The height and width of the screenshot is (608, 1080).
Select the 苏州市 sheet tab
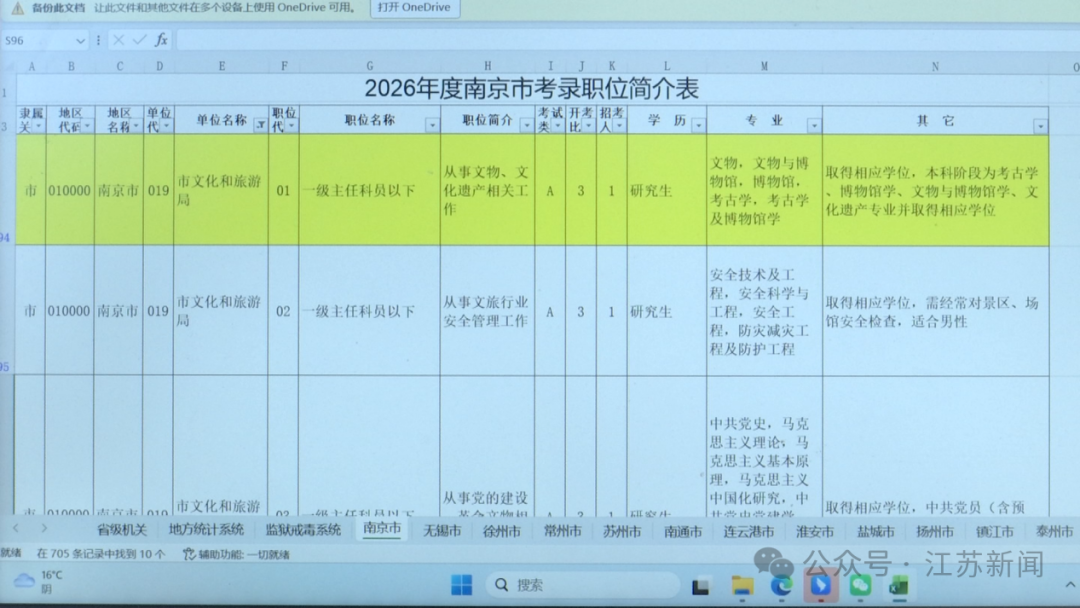[x=622, y=531]
